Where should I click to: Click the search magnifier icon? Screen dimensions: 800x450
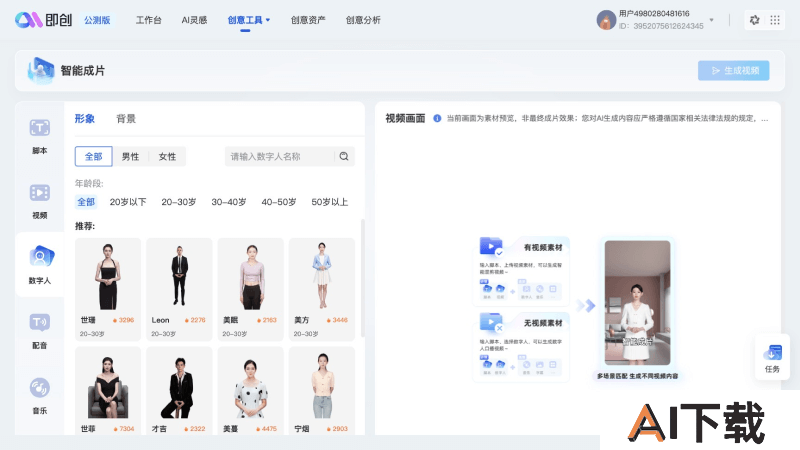click(x=344, y=156)
